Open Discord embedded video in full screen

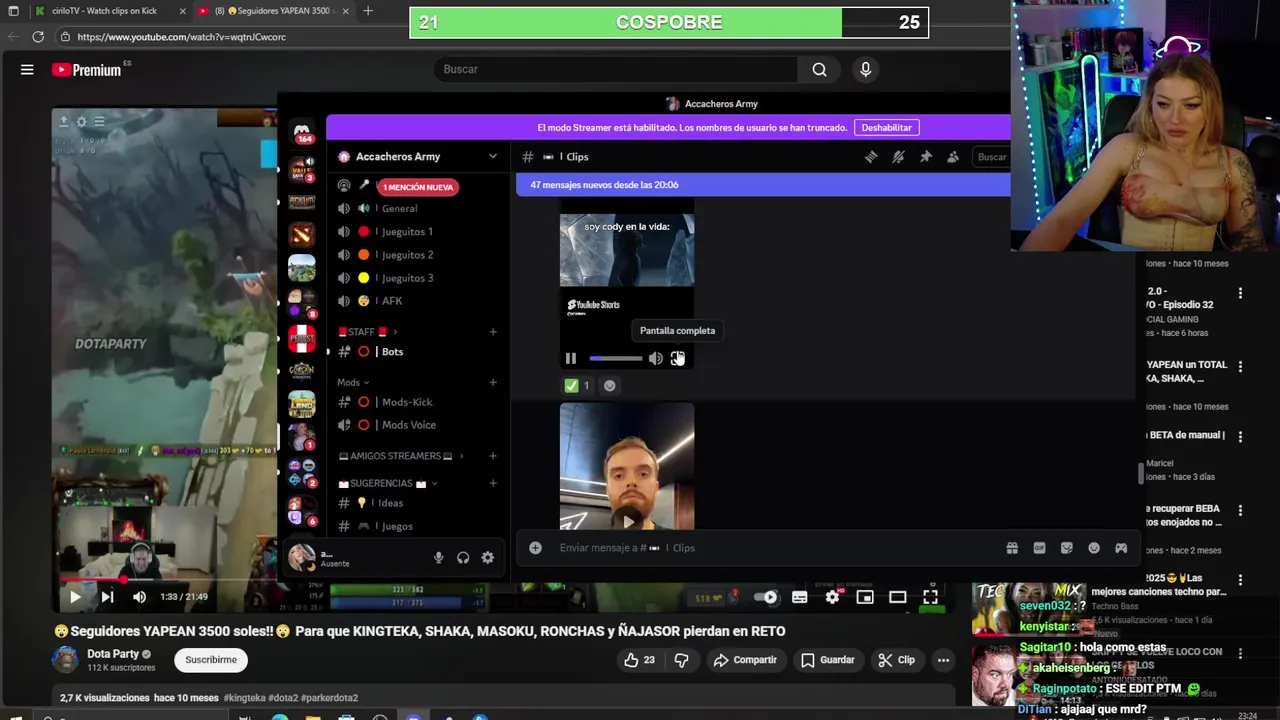(x=677, y=358)
